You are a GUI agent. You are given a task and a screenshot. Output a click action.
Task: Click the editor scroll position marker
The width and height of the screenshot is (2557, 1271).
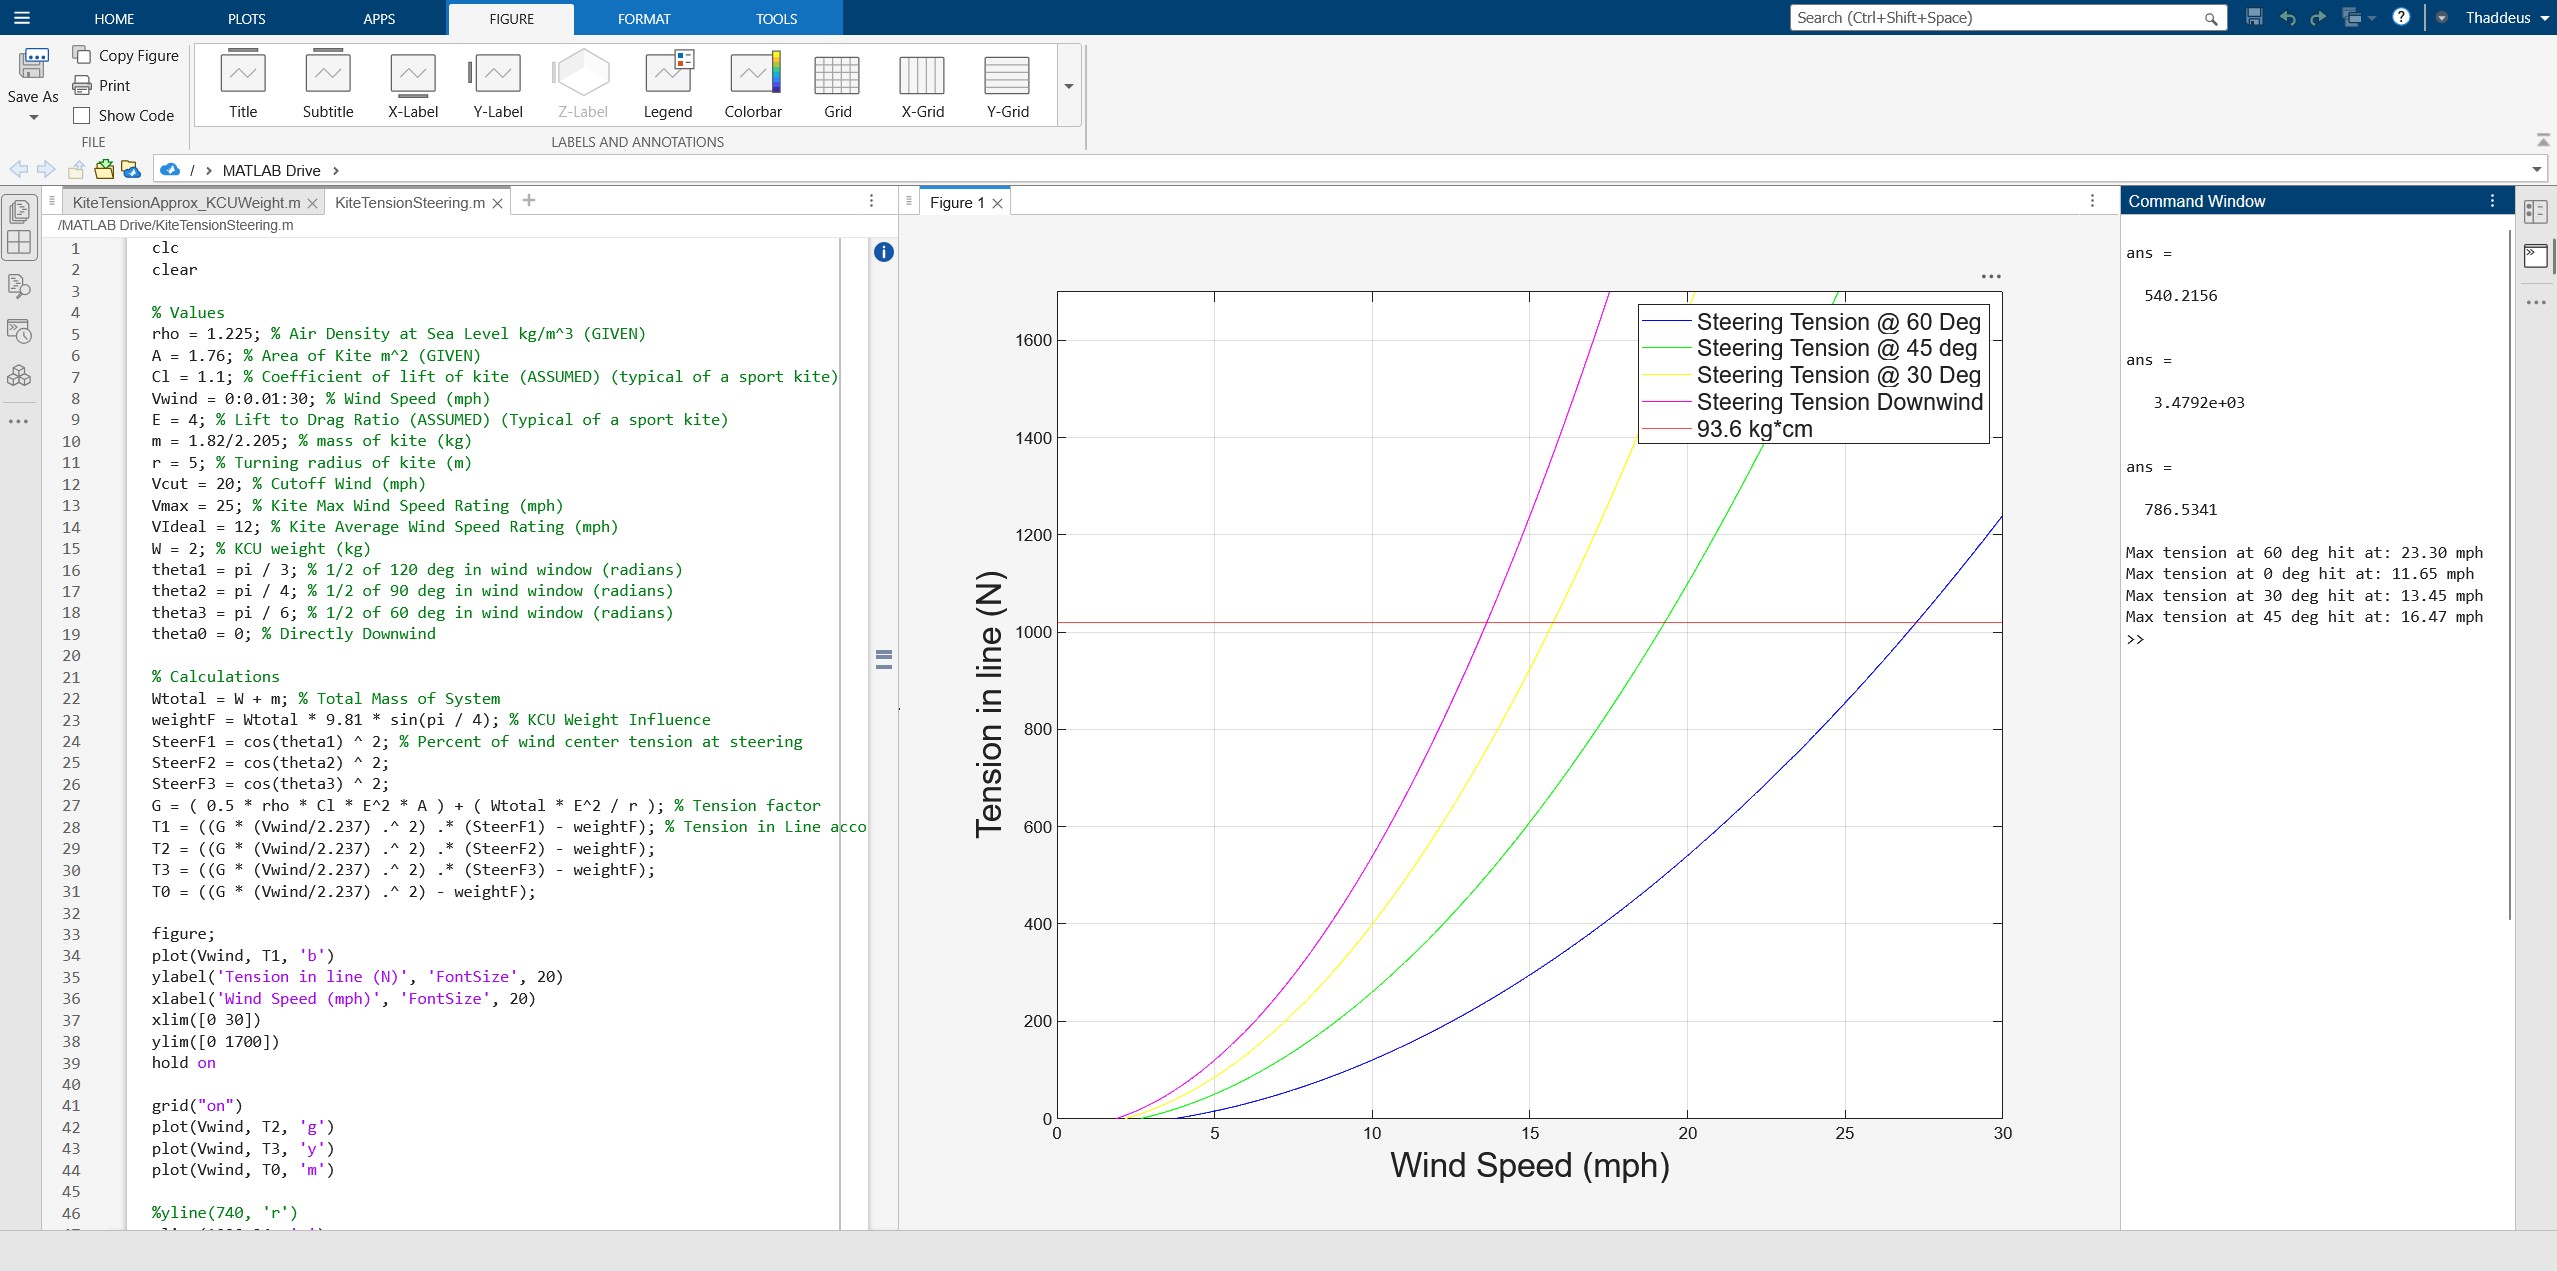pos(883,659)
